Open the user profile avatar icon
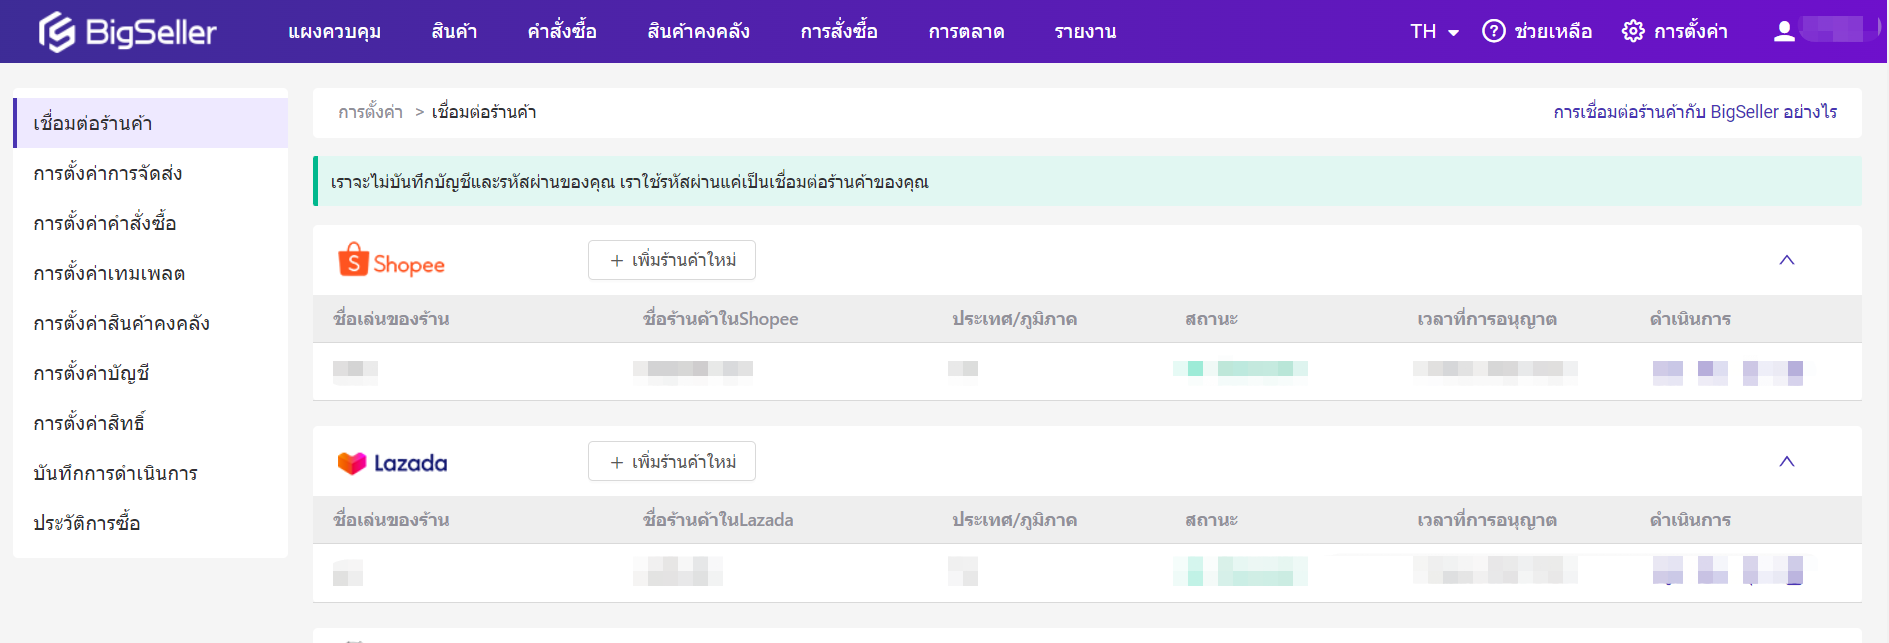The height and width of the screenshot is (643, 1889). pyautogui.click(x=1784, y=31)
